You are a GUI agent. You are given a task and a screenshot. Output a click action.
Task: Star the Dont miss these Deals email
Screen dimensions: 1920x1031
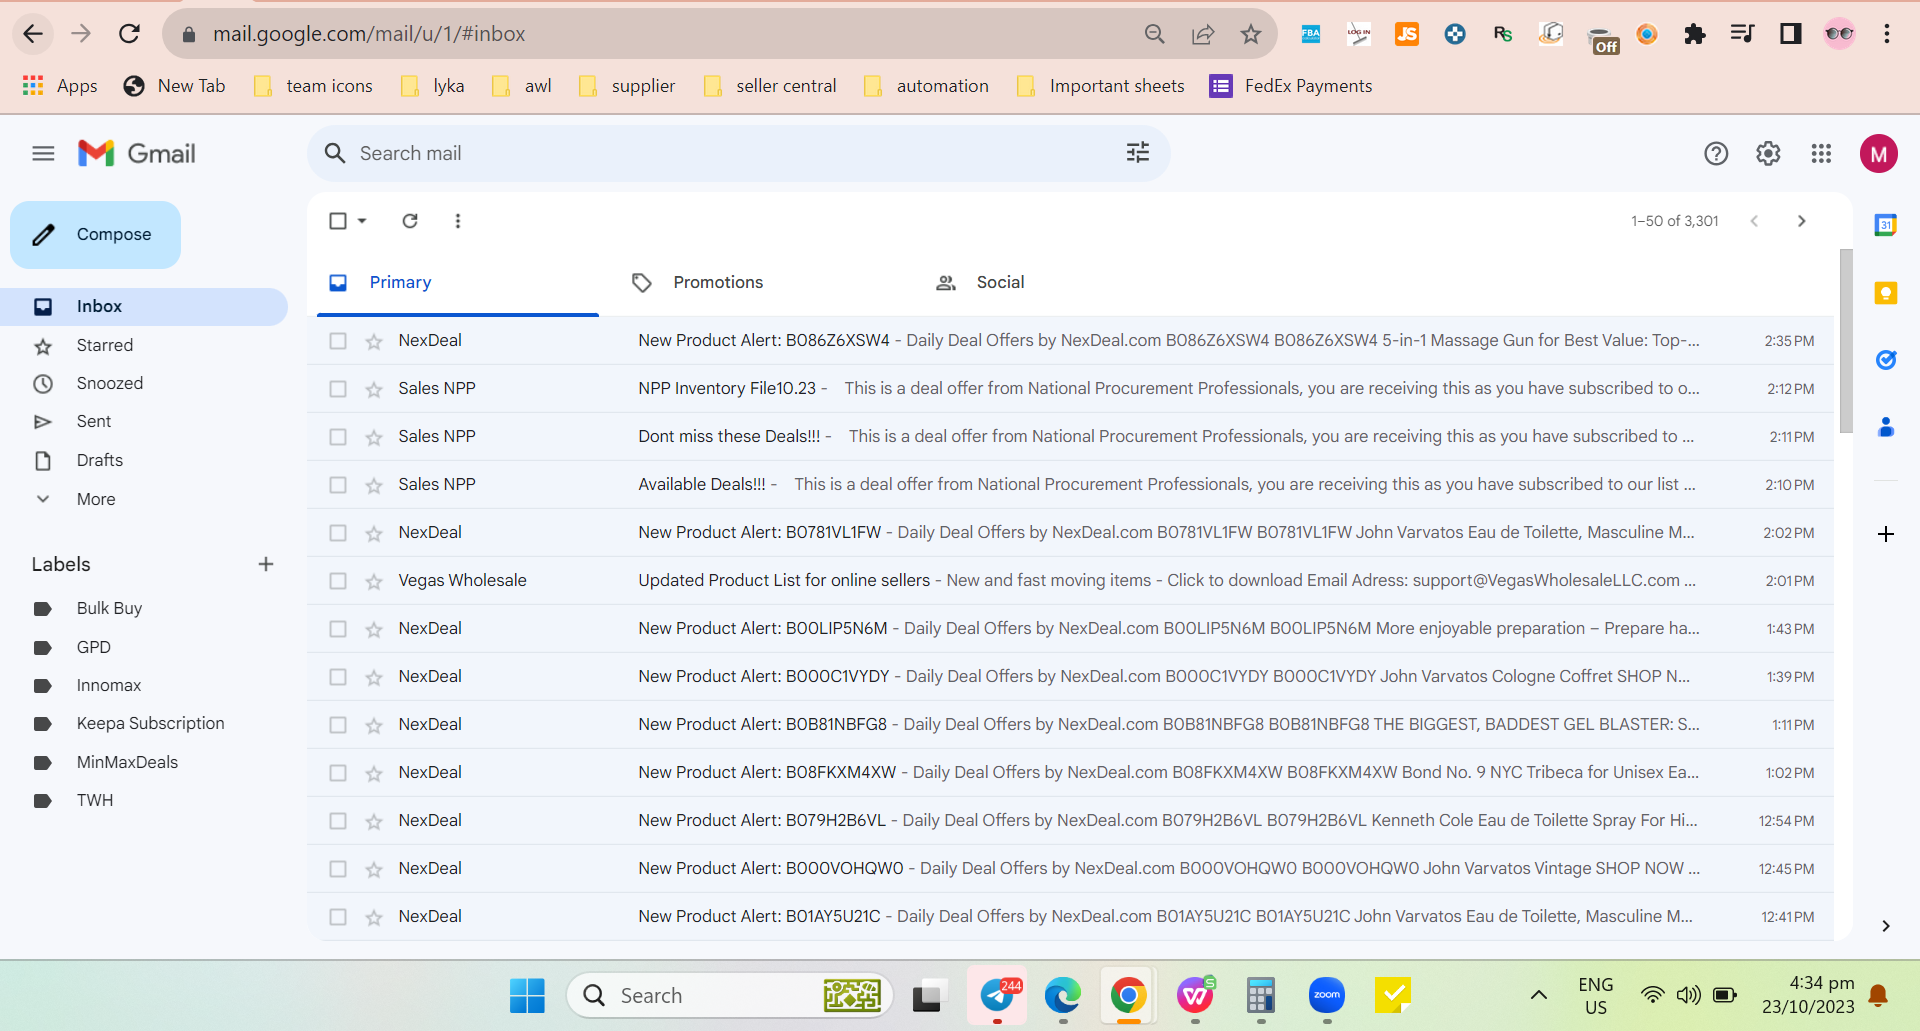point(374,437)
